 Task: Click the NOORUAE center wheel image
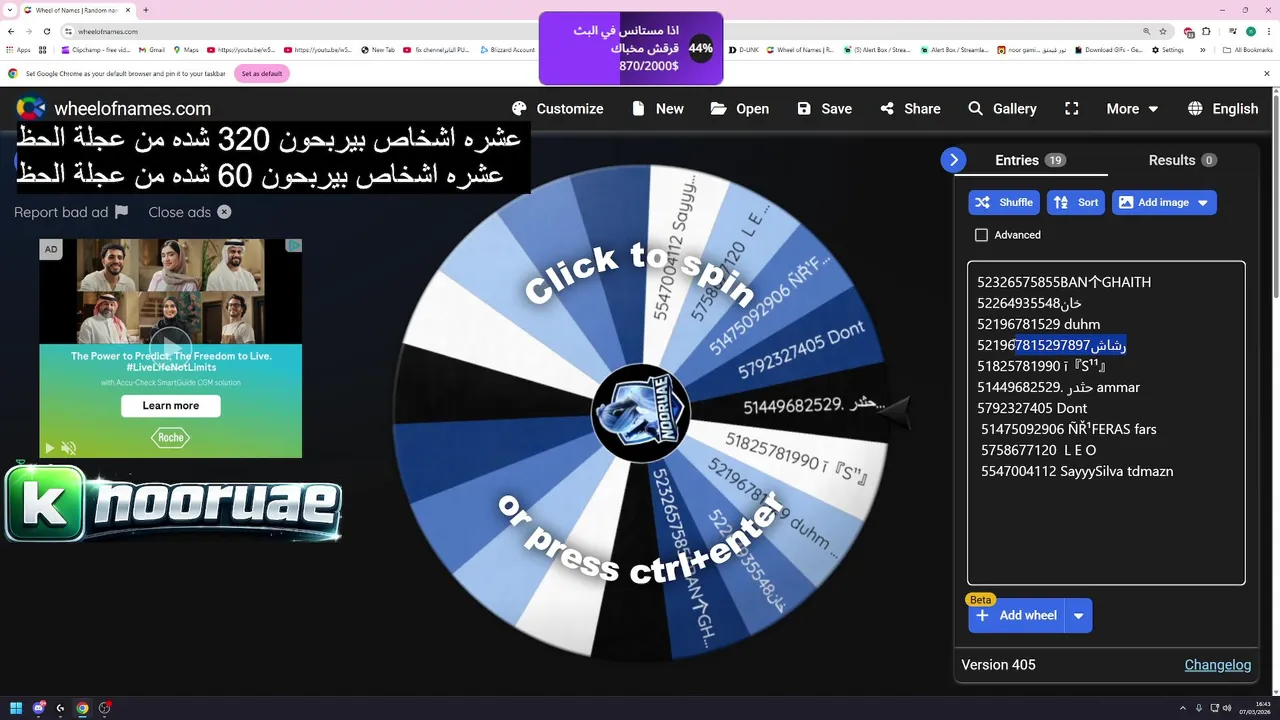[x=641, y=413]
